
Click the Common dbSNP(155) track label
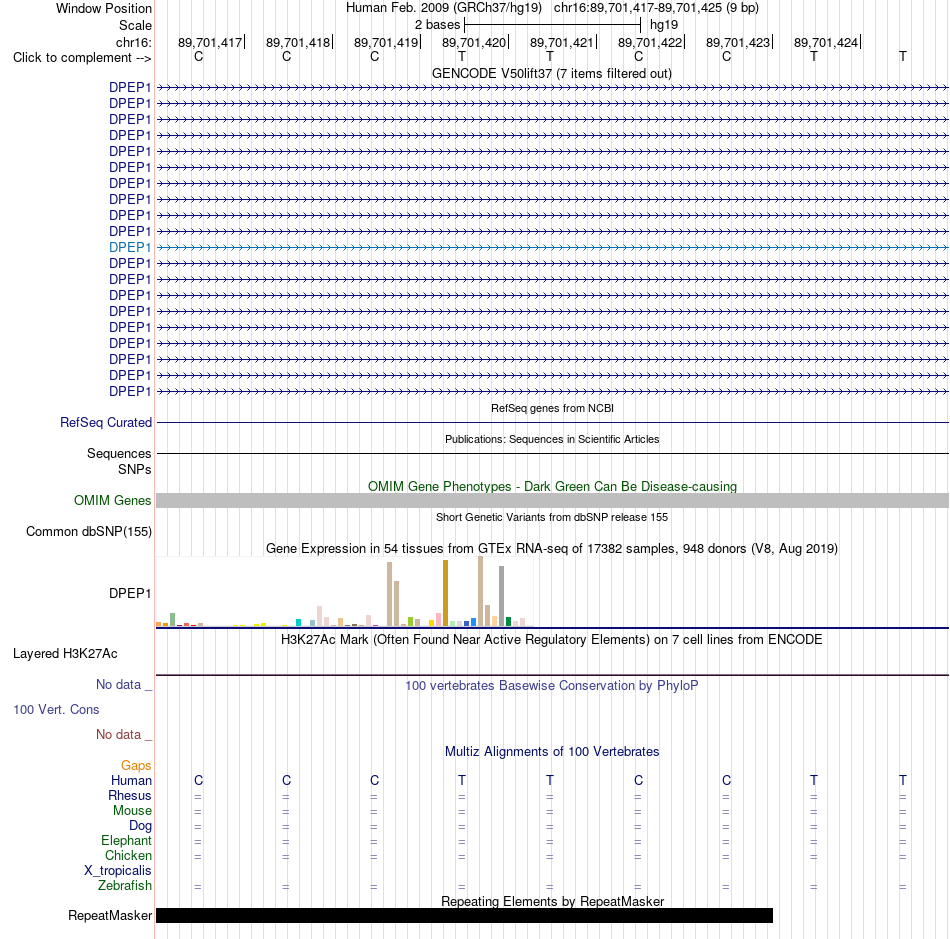[x=89, y=531]
